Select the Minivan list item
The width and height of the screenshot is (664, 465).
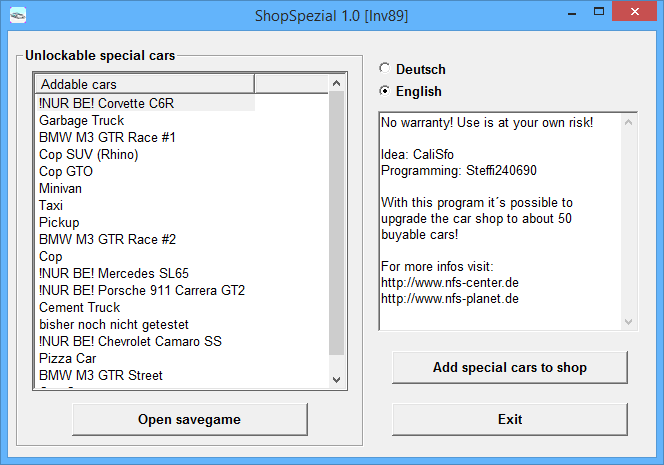coord(60,188)
